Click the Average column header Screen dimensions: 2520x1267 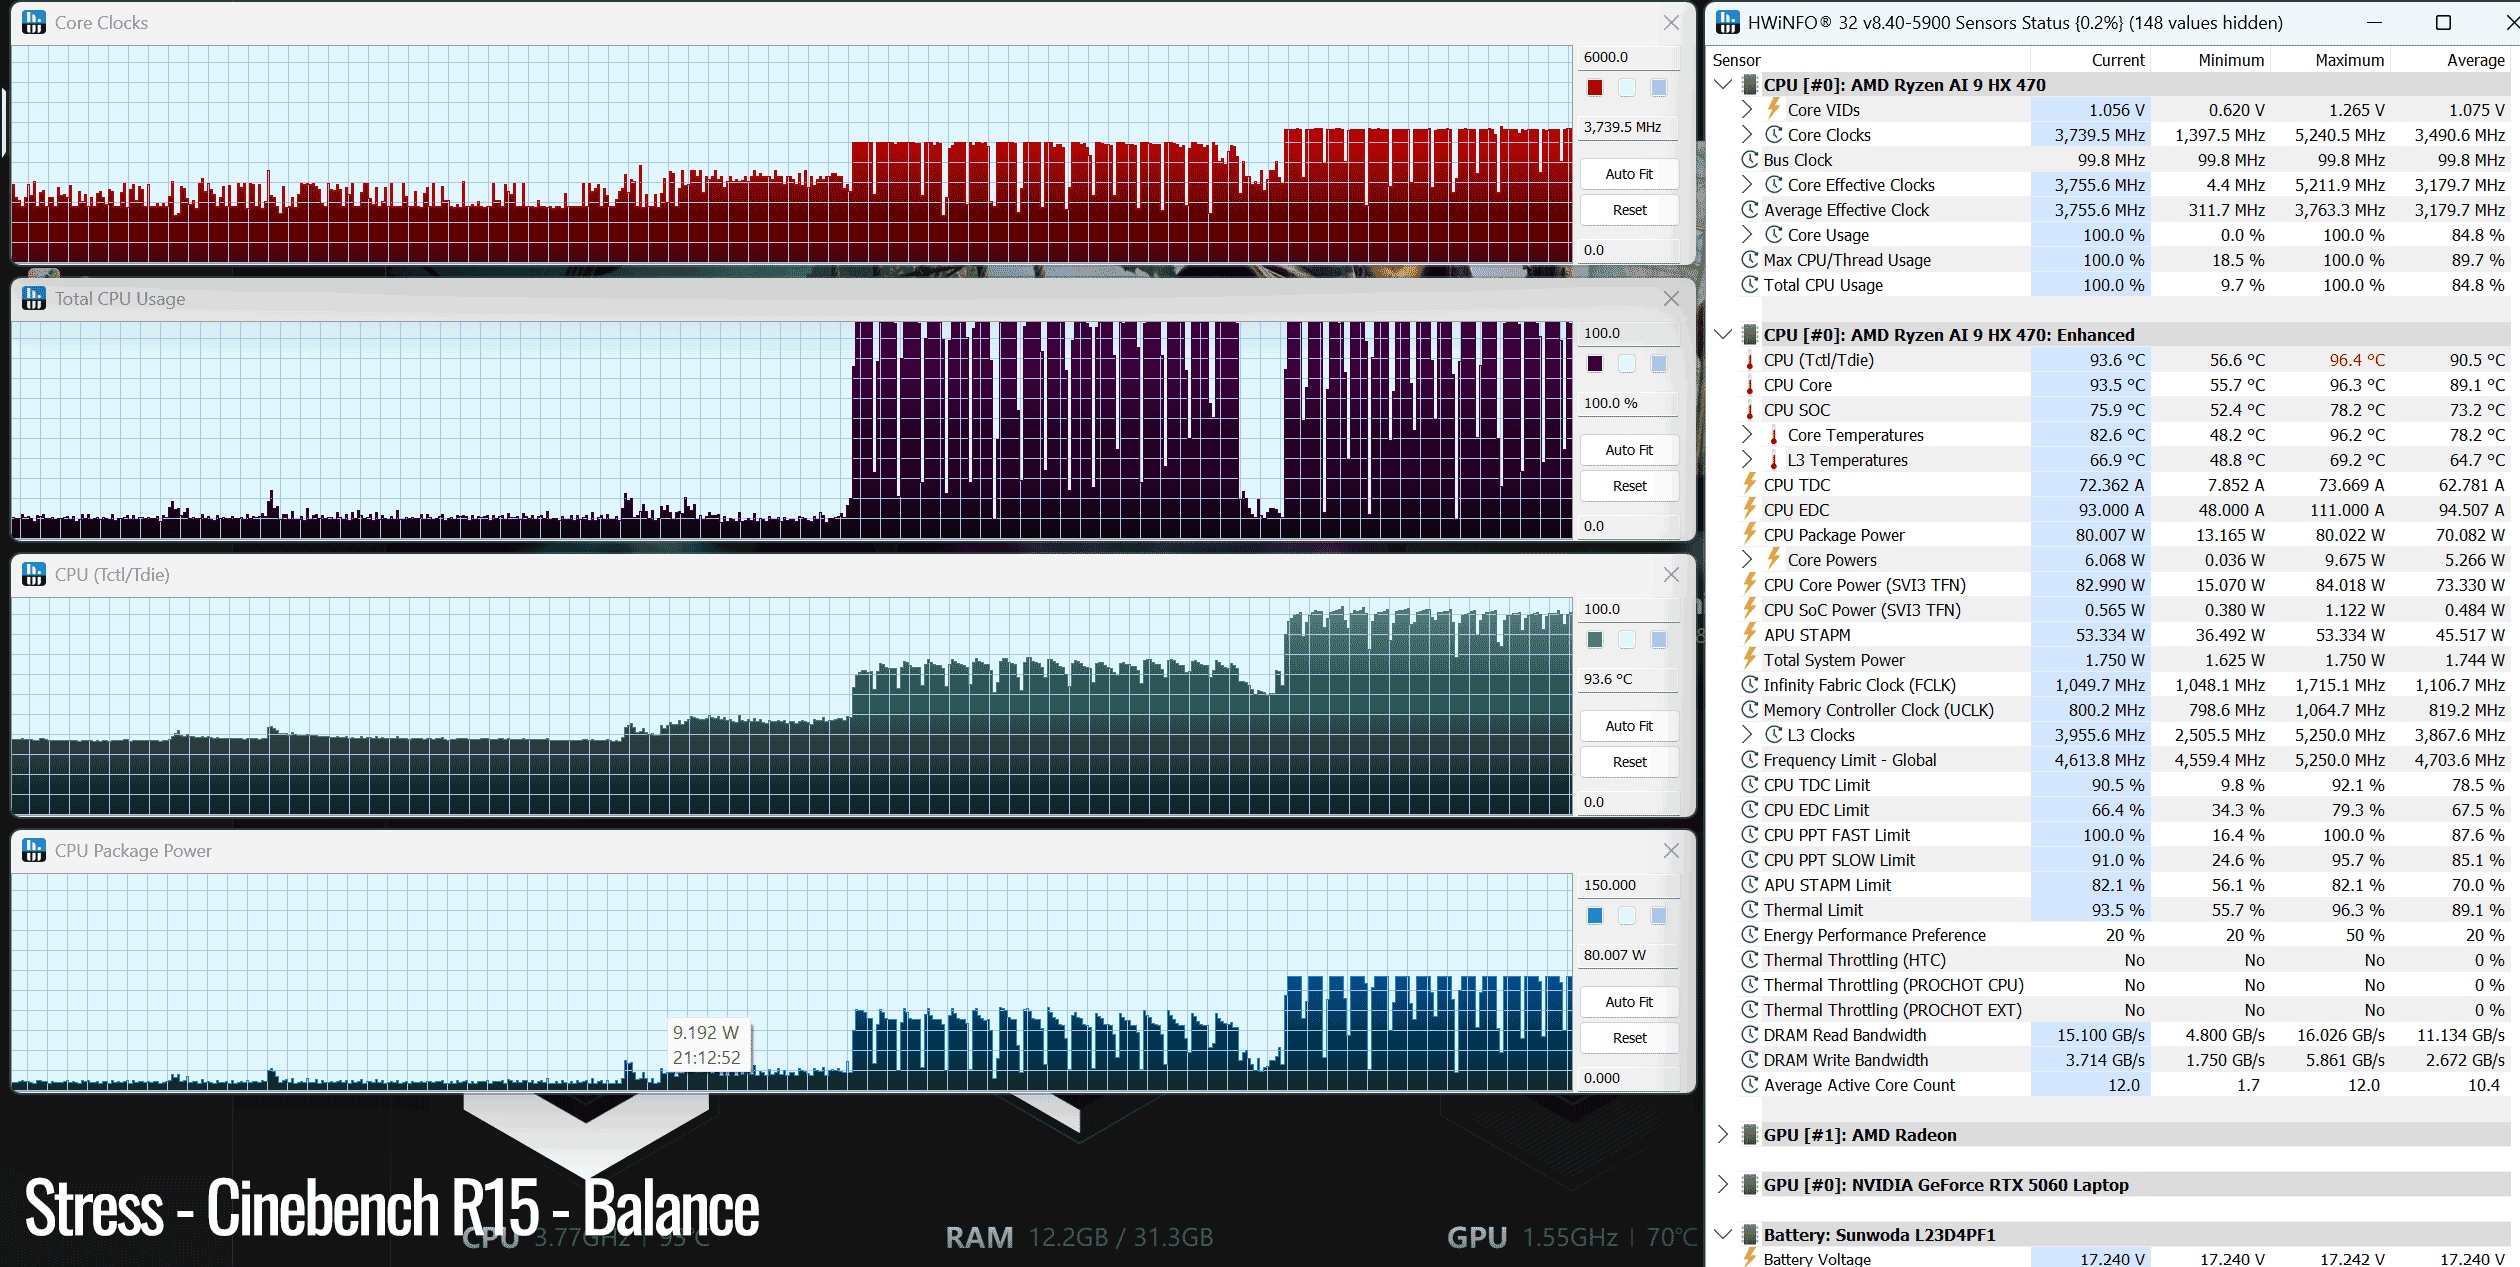click(2475, 60)
